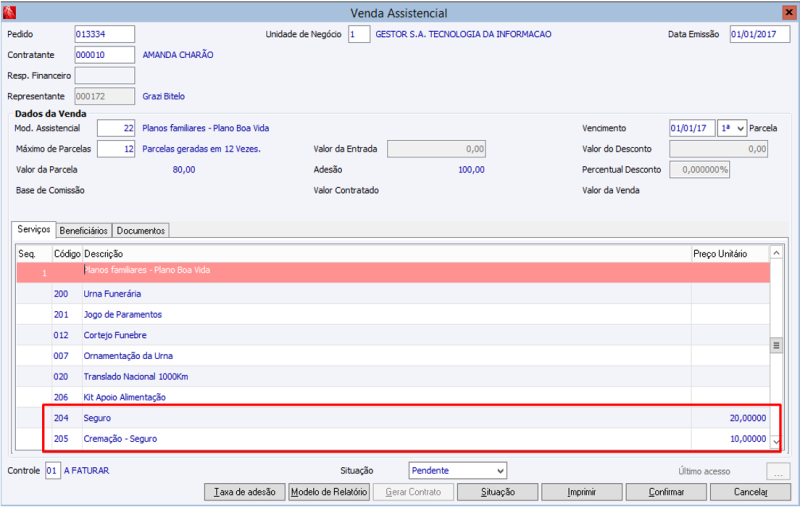Viewport: 800px width, 507px height.
Task: Click the Representante code field
Action: [105, 96]
